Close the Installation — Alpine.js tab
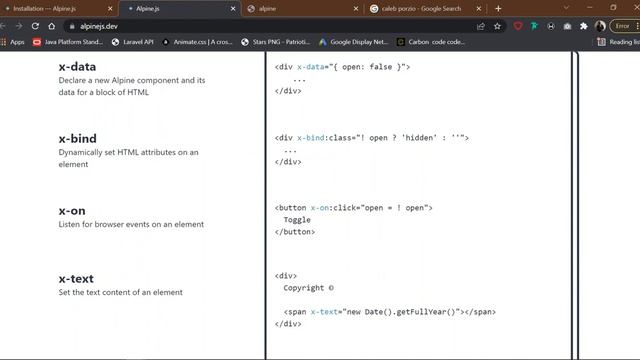This screenshot has height=360, width=640. 110,9
